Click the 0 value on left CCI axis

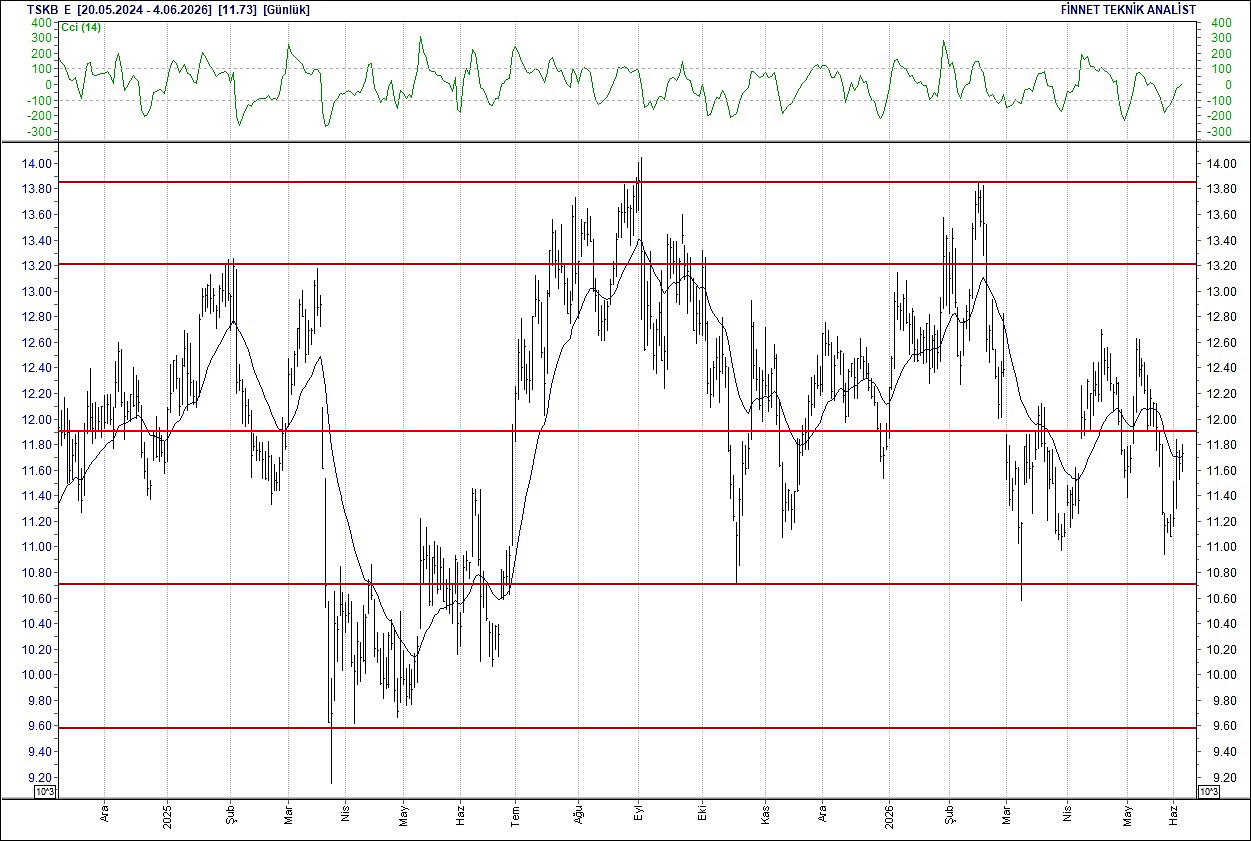pyautogui.click(x=50, y=84)
